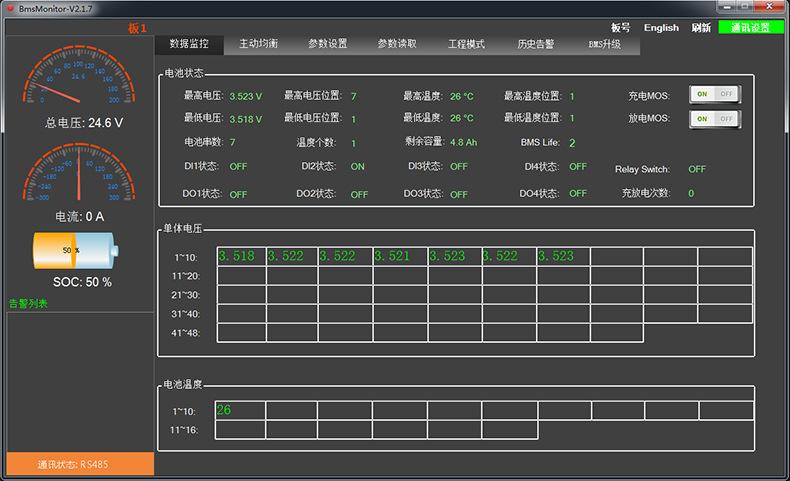Click the DI1状态 OFF value

click(x=238, y=166)
